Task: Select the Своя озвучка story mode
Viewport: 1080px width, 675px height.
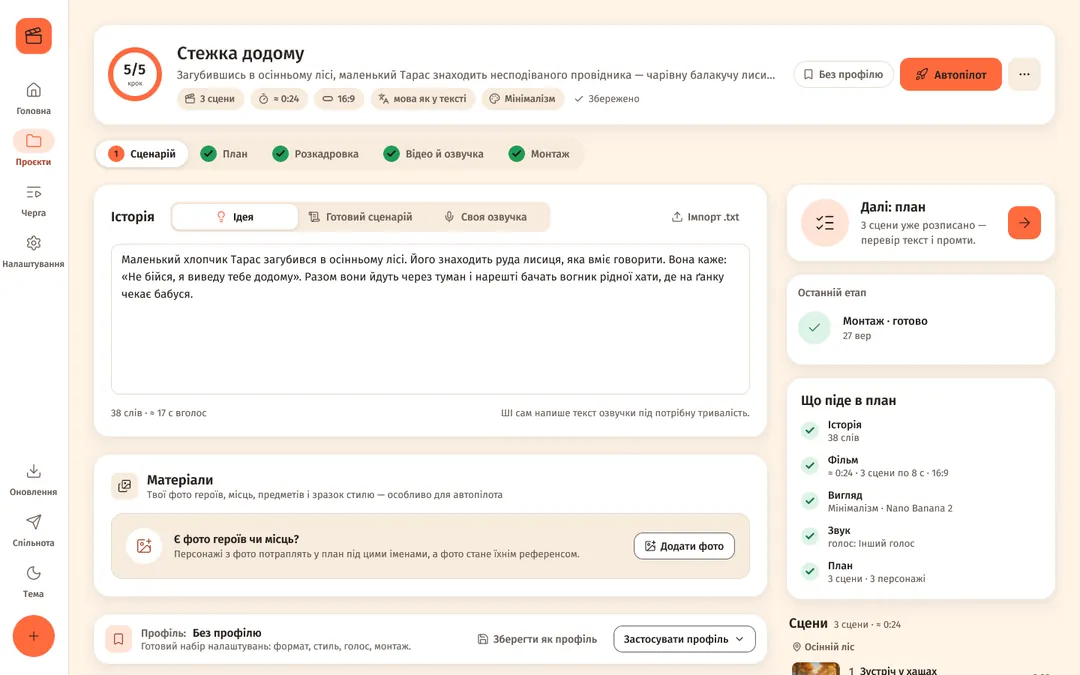Action: click(x=486, y=217)
